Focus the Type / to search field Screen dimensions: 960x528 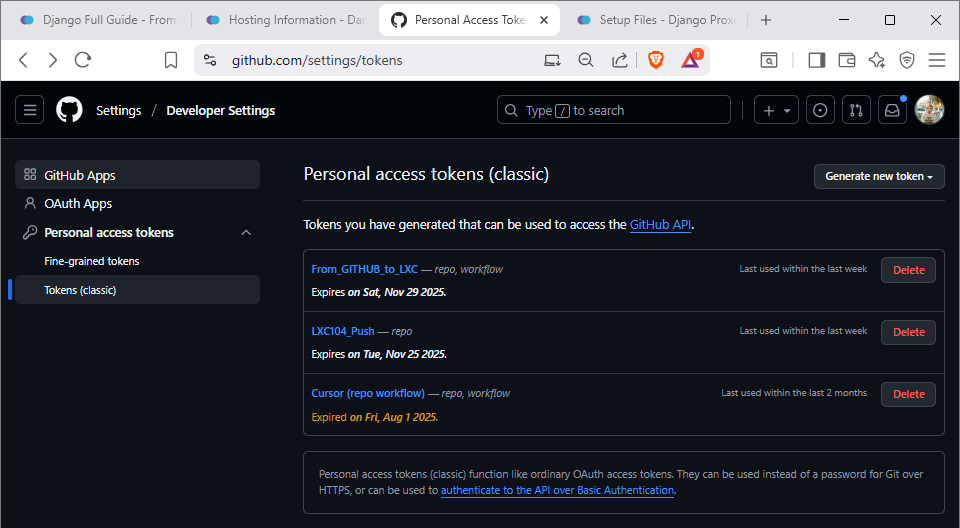click(614, 110)
